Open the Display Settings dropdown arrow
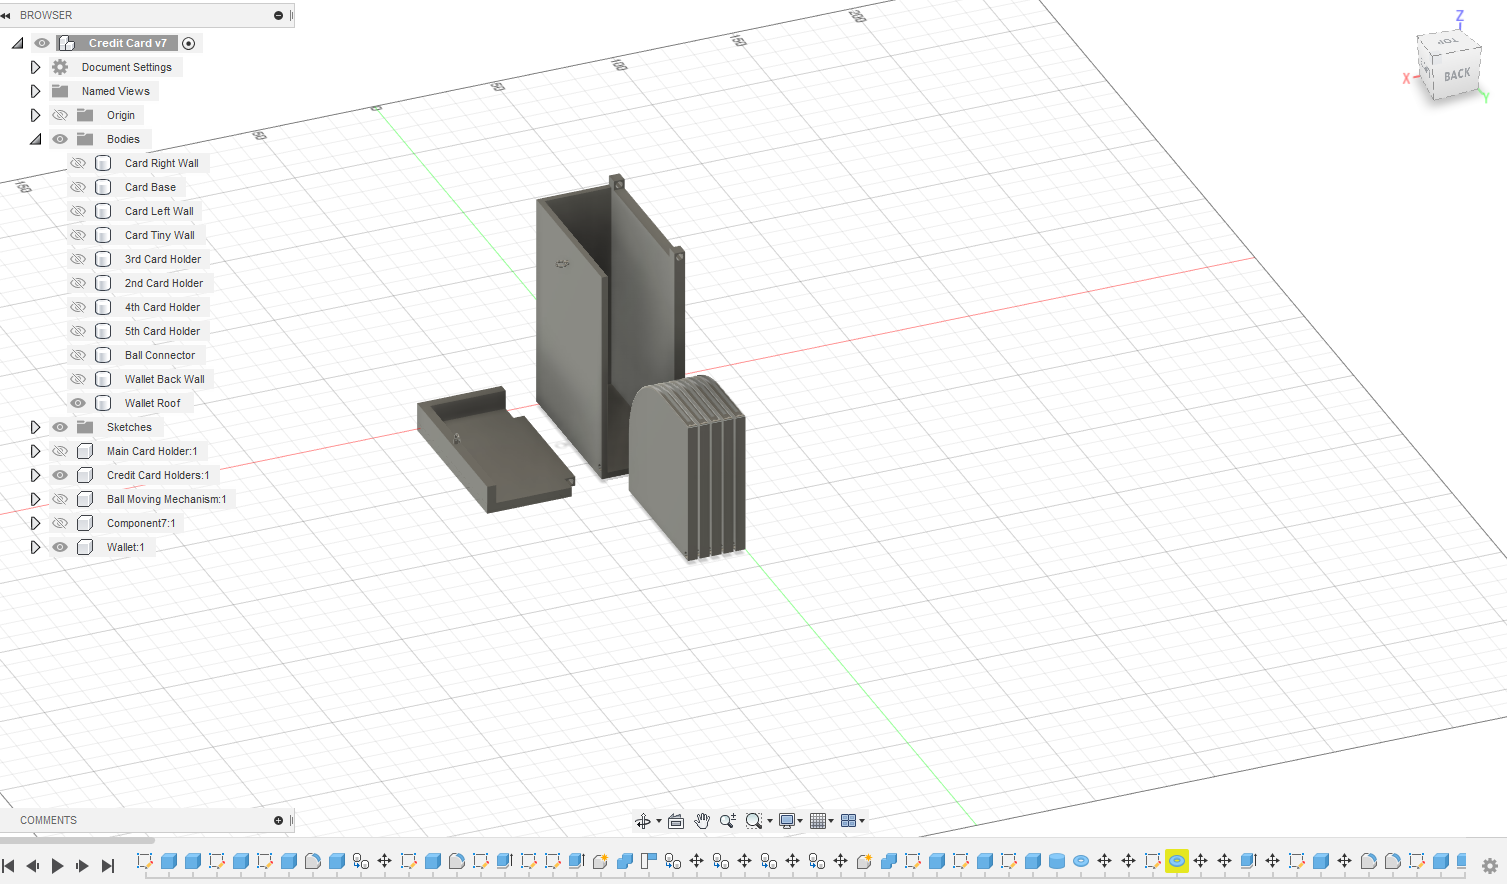The width and height of the screenshot is (1507, 884). [x=800, y=821]
